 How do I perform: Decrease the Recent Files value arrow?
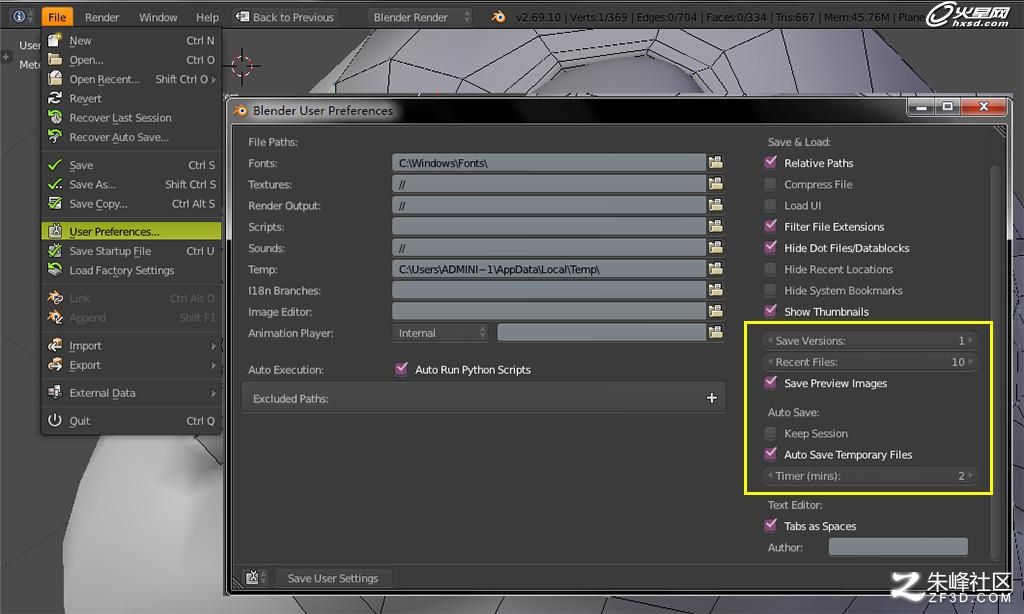click(770, 361)
